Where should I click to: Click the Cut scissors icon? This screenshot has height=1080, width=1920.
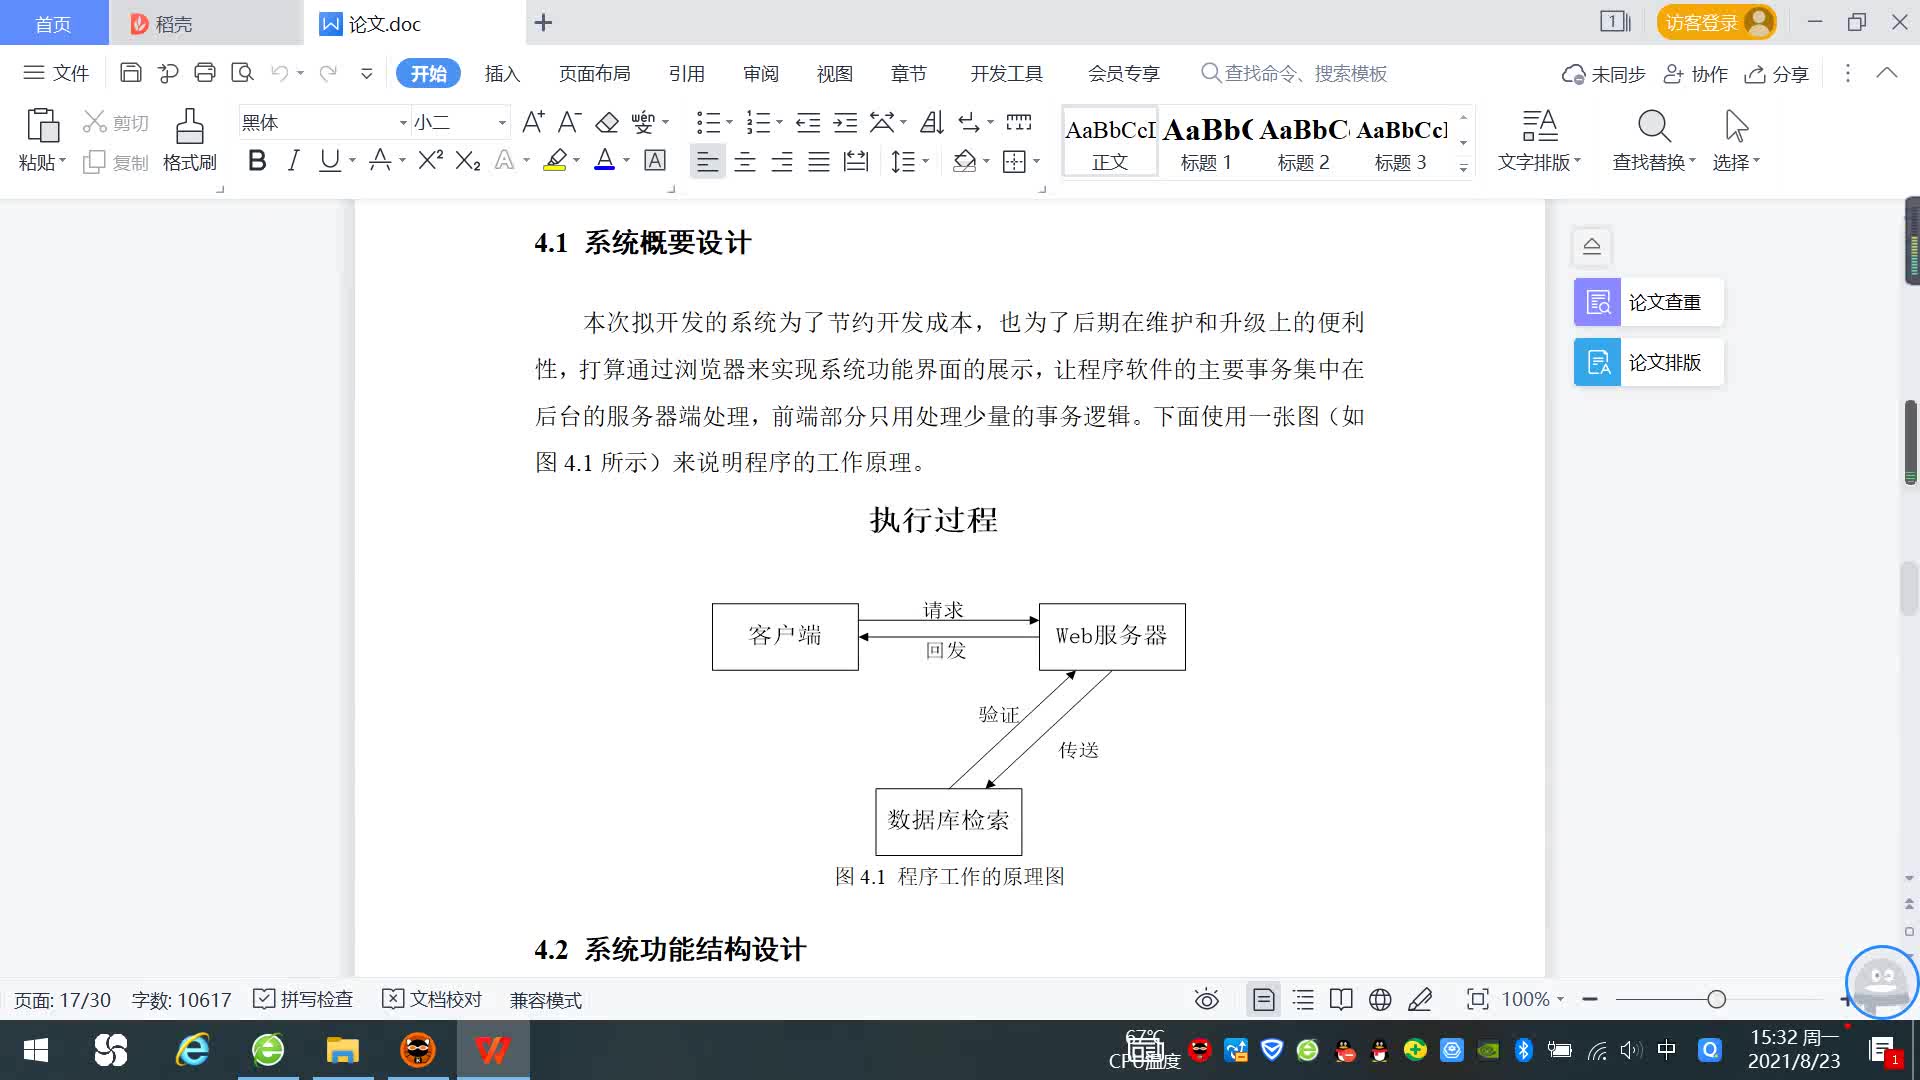pos(95,122)
